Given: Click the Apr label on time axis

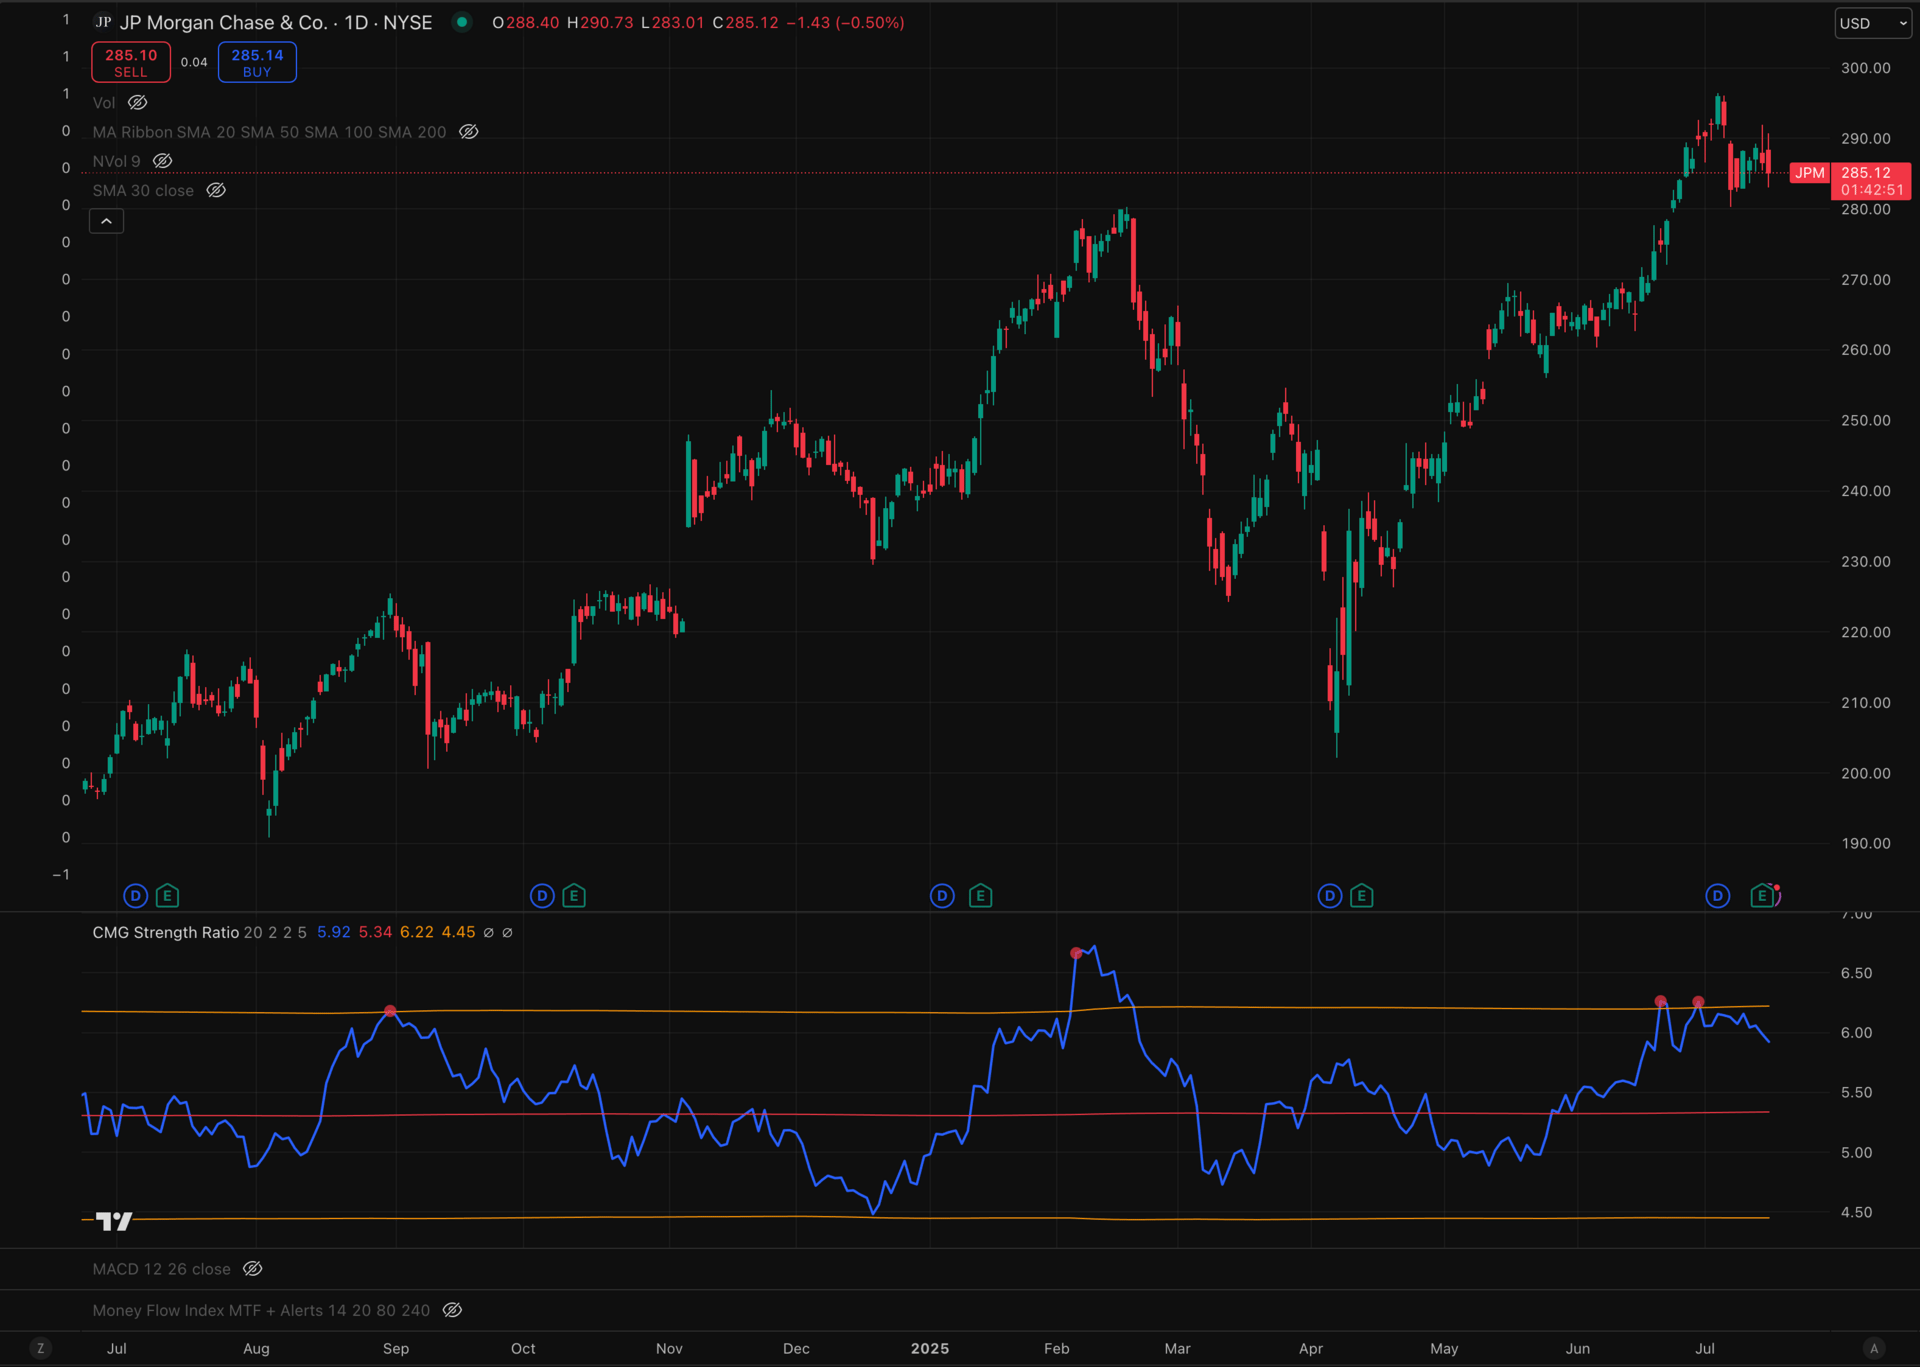Looking at the screenshot, I should coord(1311,1348).
